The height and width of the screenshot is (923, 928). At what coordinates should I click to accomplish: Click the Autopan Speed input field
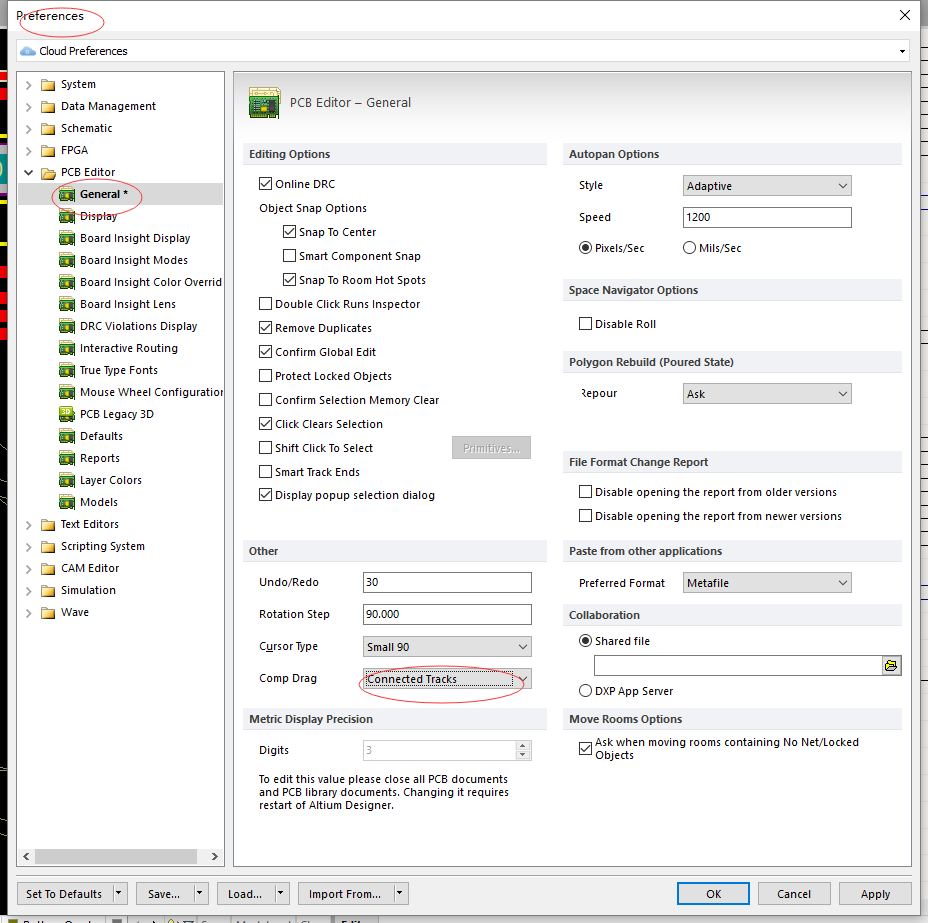point(767,217)
